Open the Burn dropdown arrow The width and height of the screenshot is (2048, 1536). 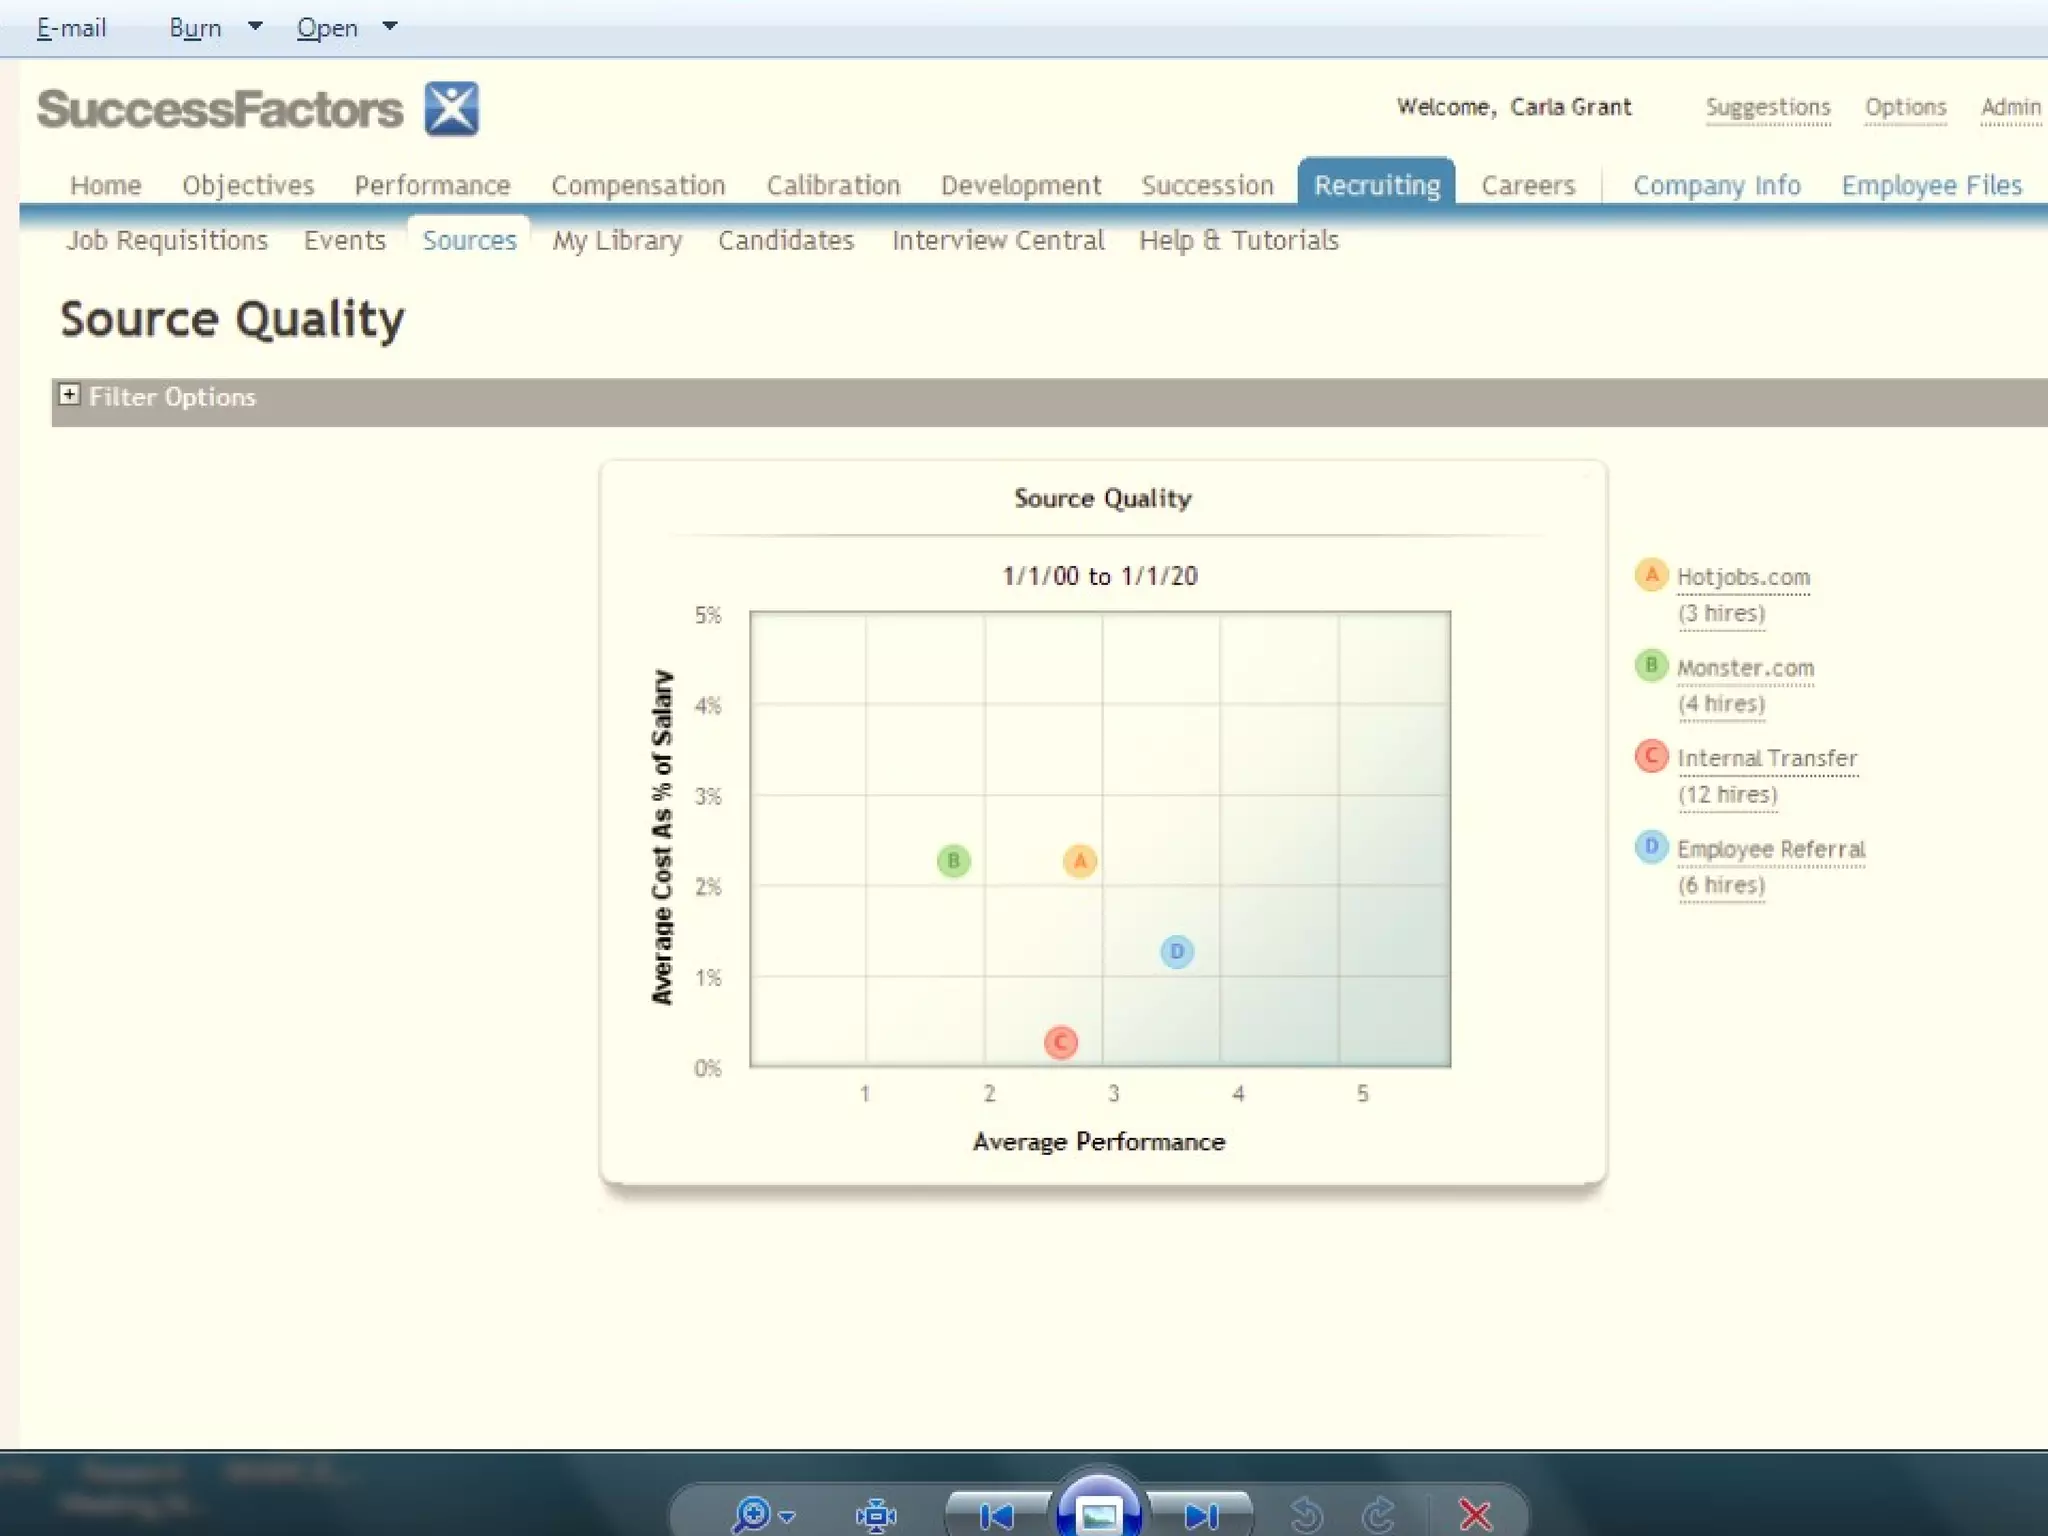coord(255,27)
